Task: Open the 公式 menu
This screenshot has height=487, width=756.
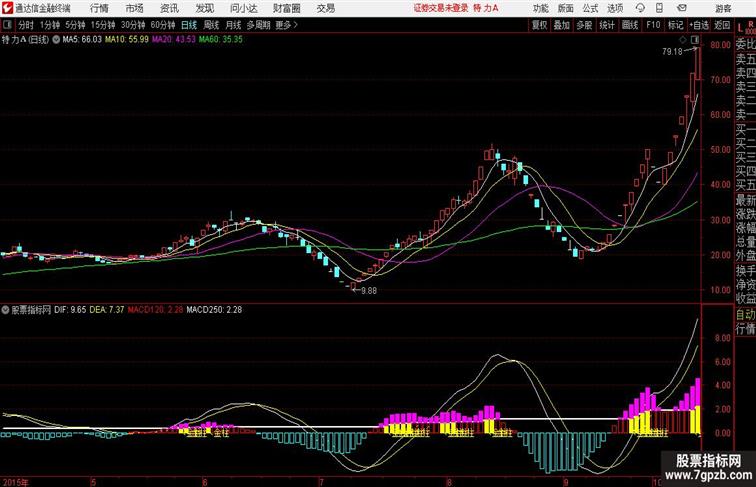Action: (590, 8)
